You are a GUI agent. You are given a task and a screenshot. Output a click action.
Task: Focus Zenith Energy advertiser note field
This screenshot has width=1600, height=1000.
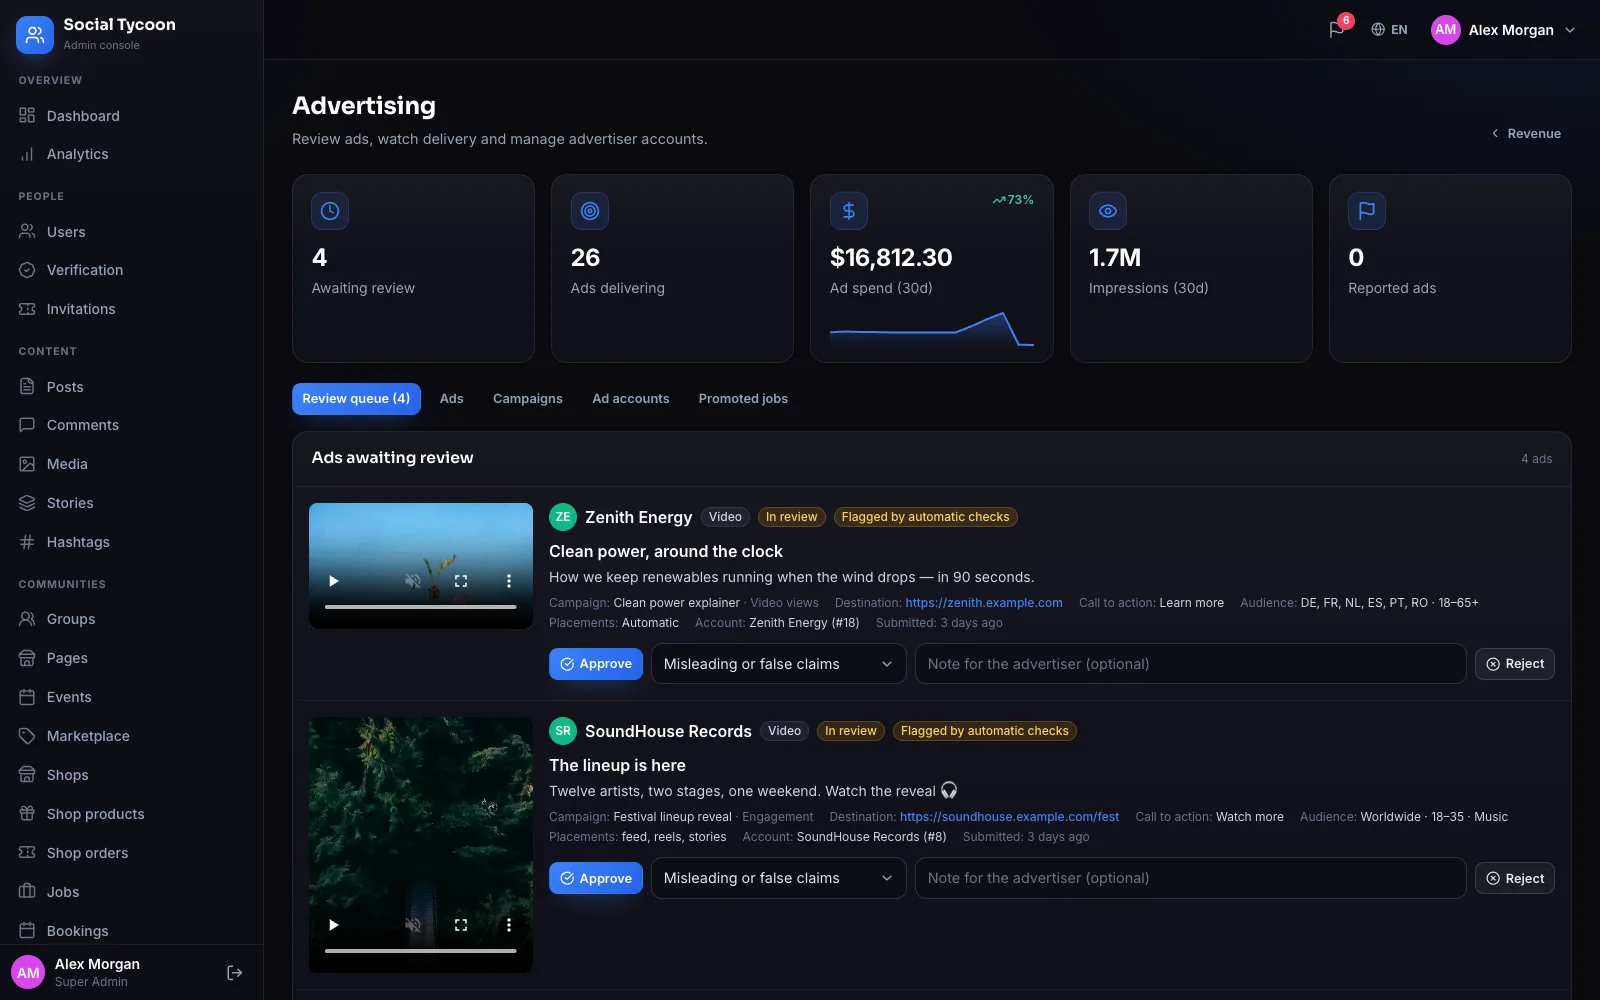pos(1190,664)
